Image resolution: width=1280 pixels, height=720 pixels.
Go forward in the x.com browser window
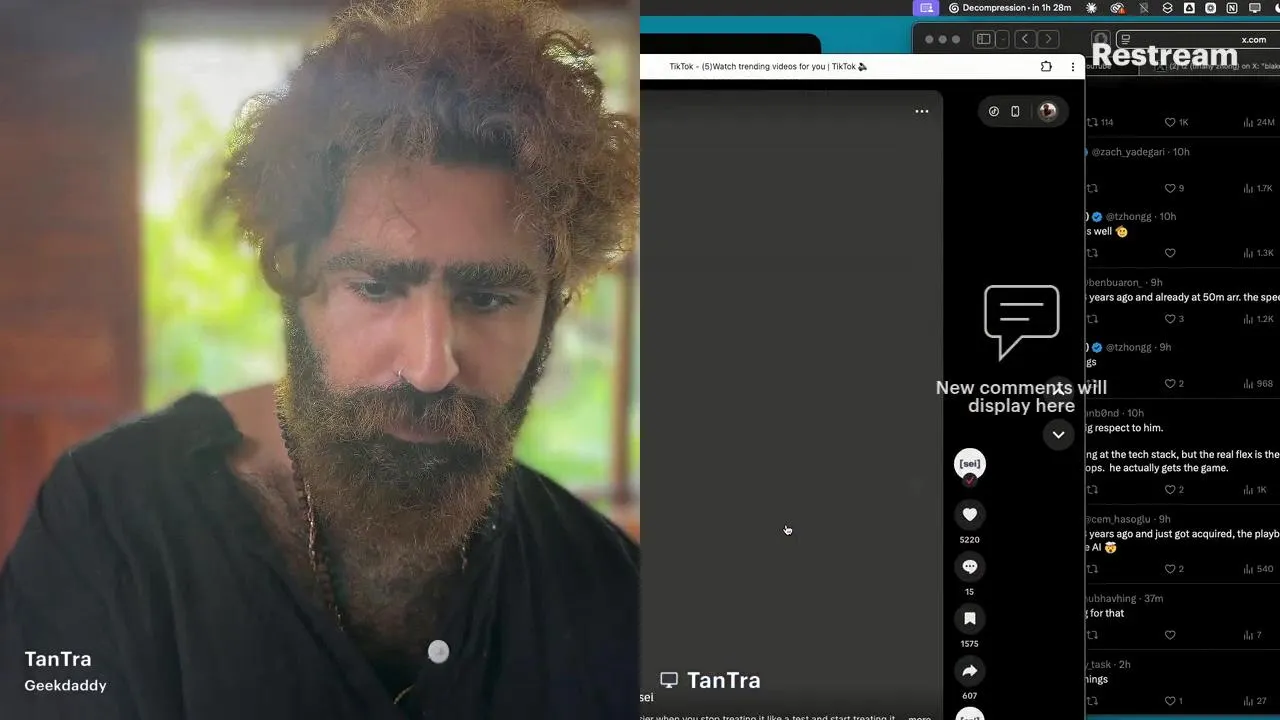[x=1048, y=39]
